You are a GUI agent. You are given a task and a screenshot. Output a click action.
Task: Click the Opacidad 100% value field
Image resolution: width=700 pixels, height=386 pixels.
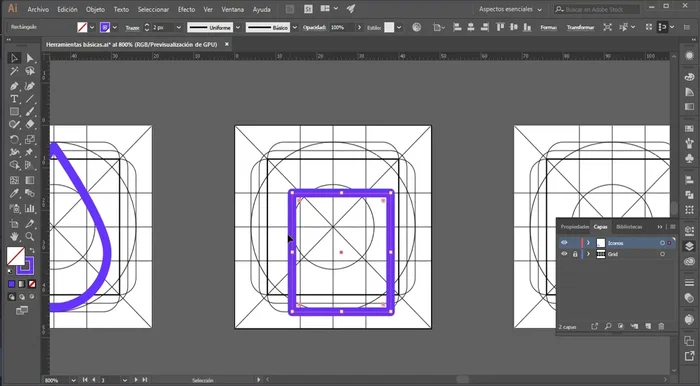(342, 27)
